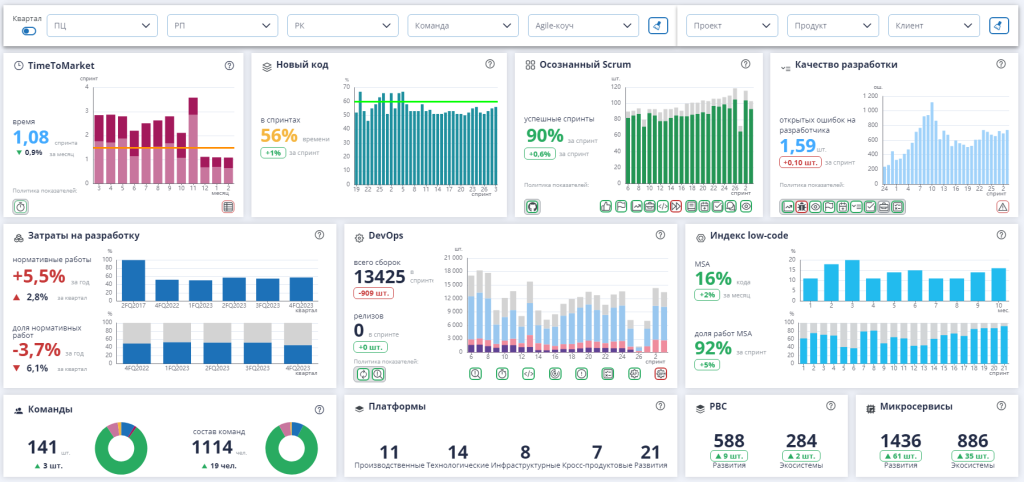Screen dimensions: 1024x482
Task: Toggle the eye icon in Качество разработки
Action: (x=815, y=206)
